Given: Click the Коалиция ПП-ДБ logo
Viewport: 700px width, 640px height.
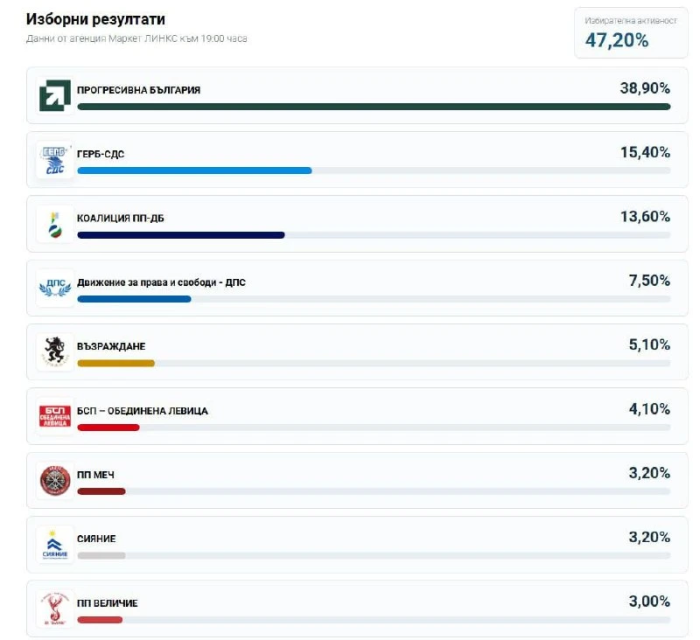Looking at the screenshot, I should coord(54,223).
